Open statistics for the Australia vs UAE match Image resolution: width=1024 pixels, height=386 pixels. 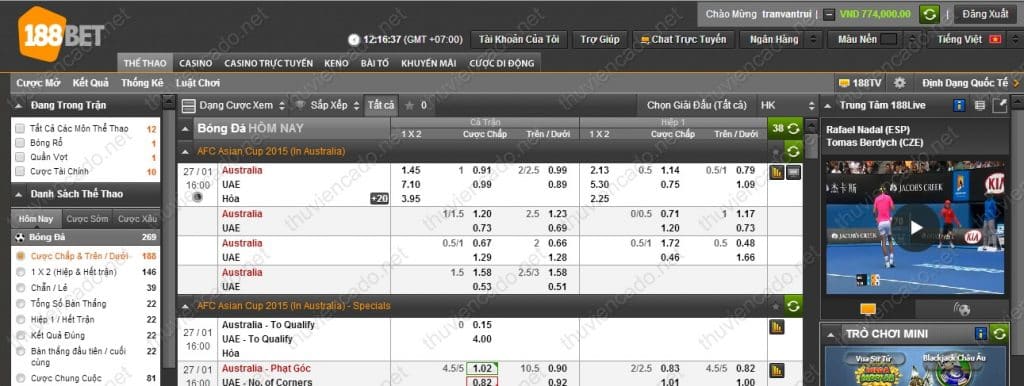click(x=776, y=172)
